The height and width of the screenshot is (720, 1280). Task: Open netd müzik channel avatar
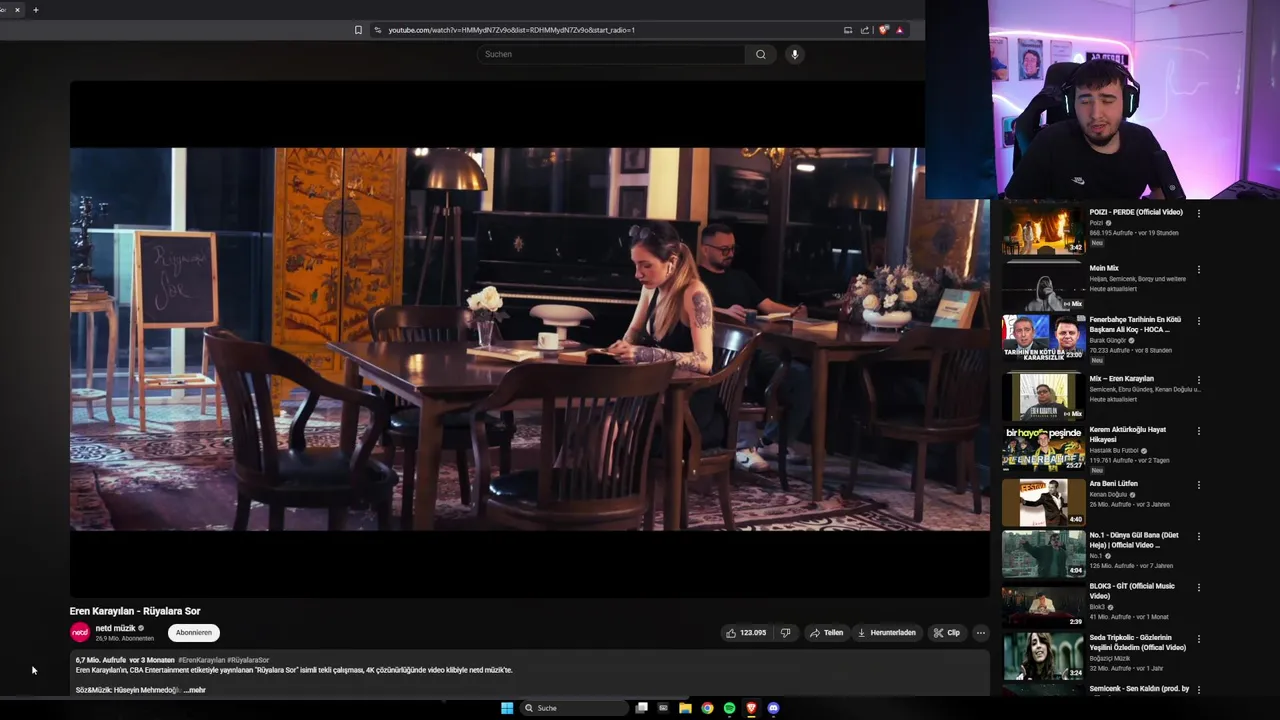coord(80,632)
